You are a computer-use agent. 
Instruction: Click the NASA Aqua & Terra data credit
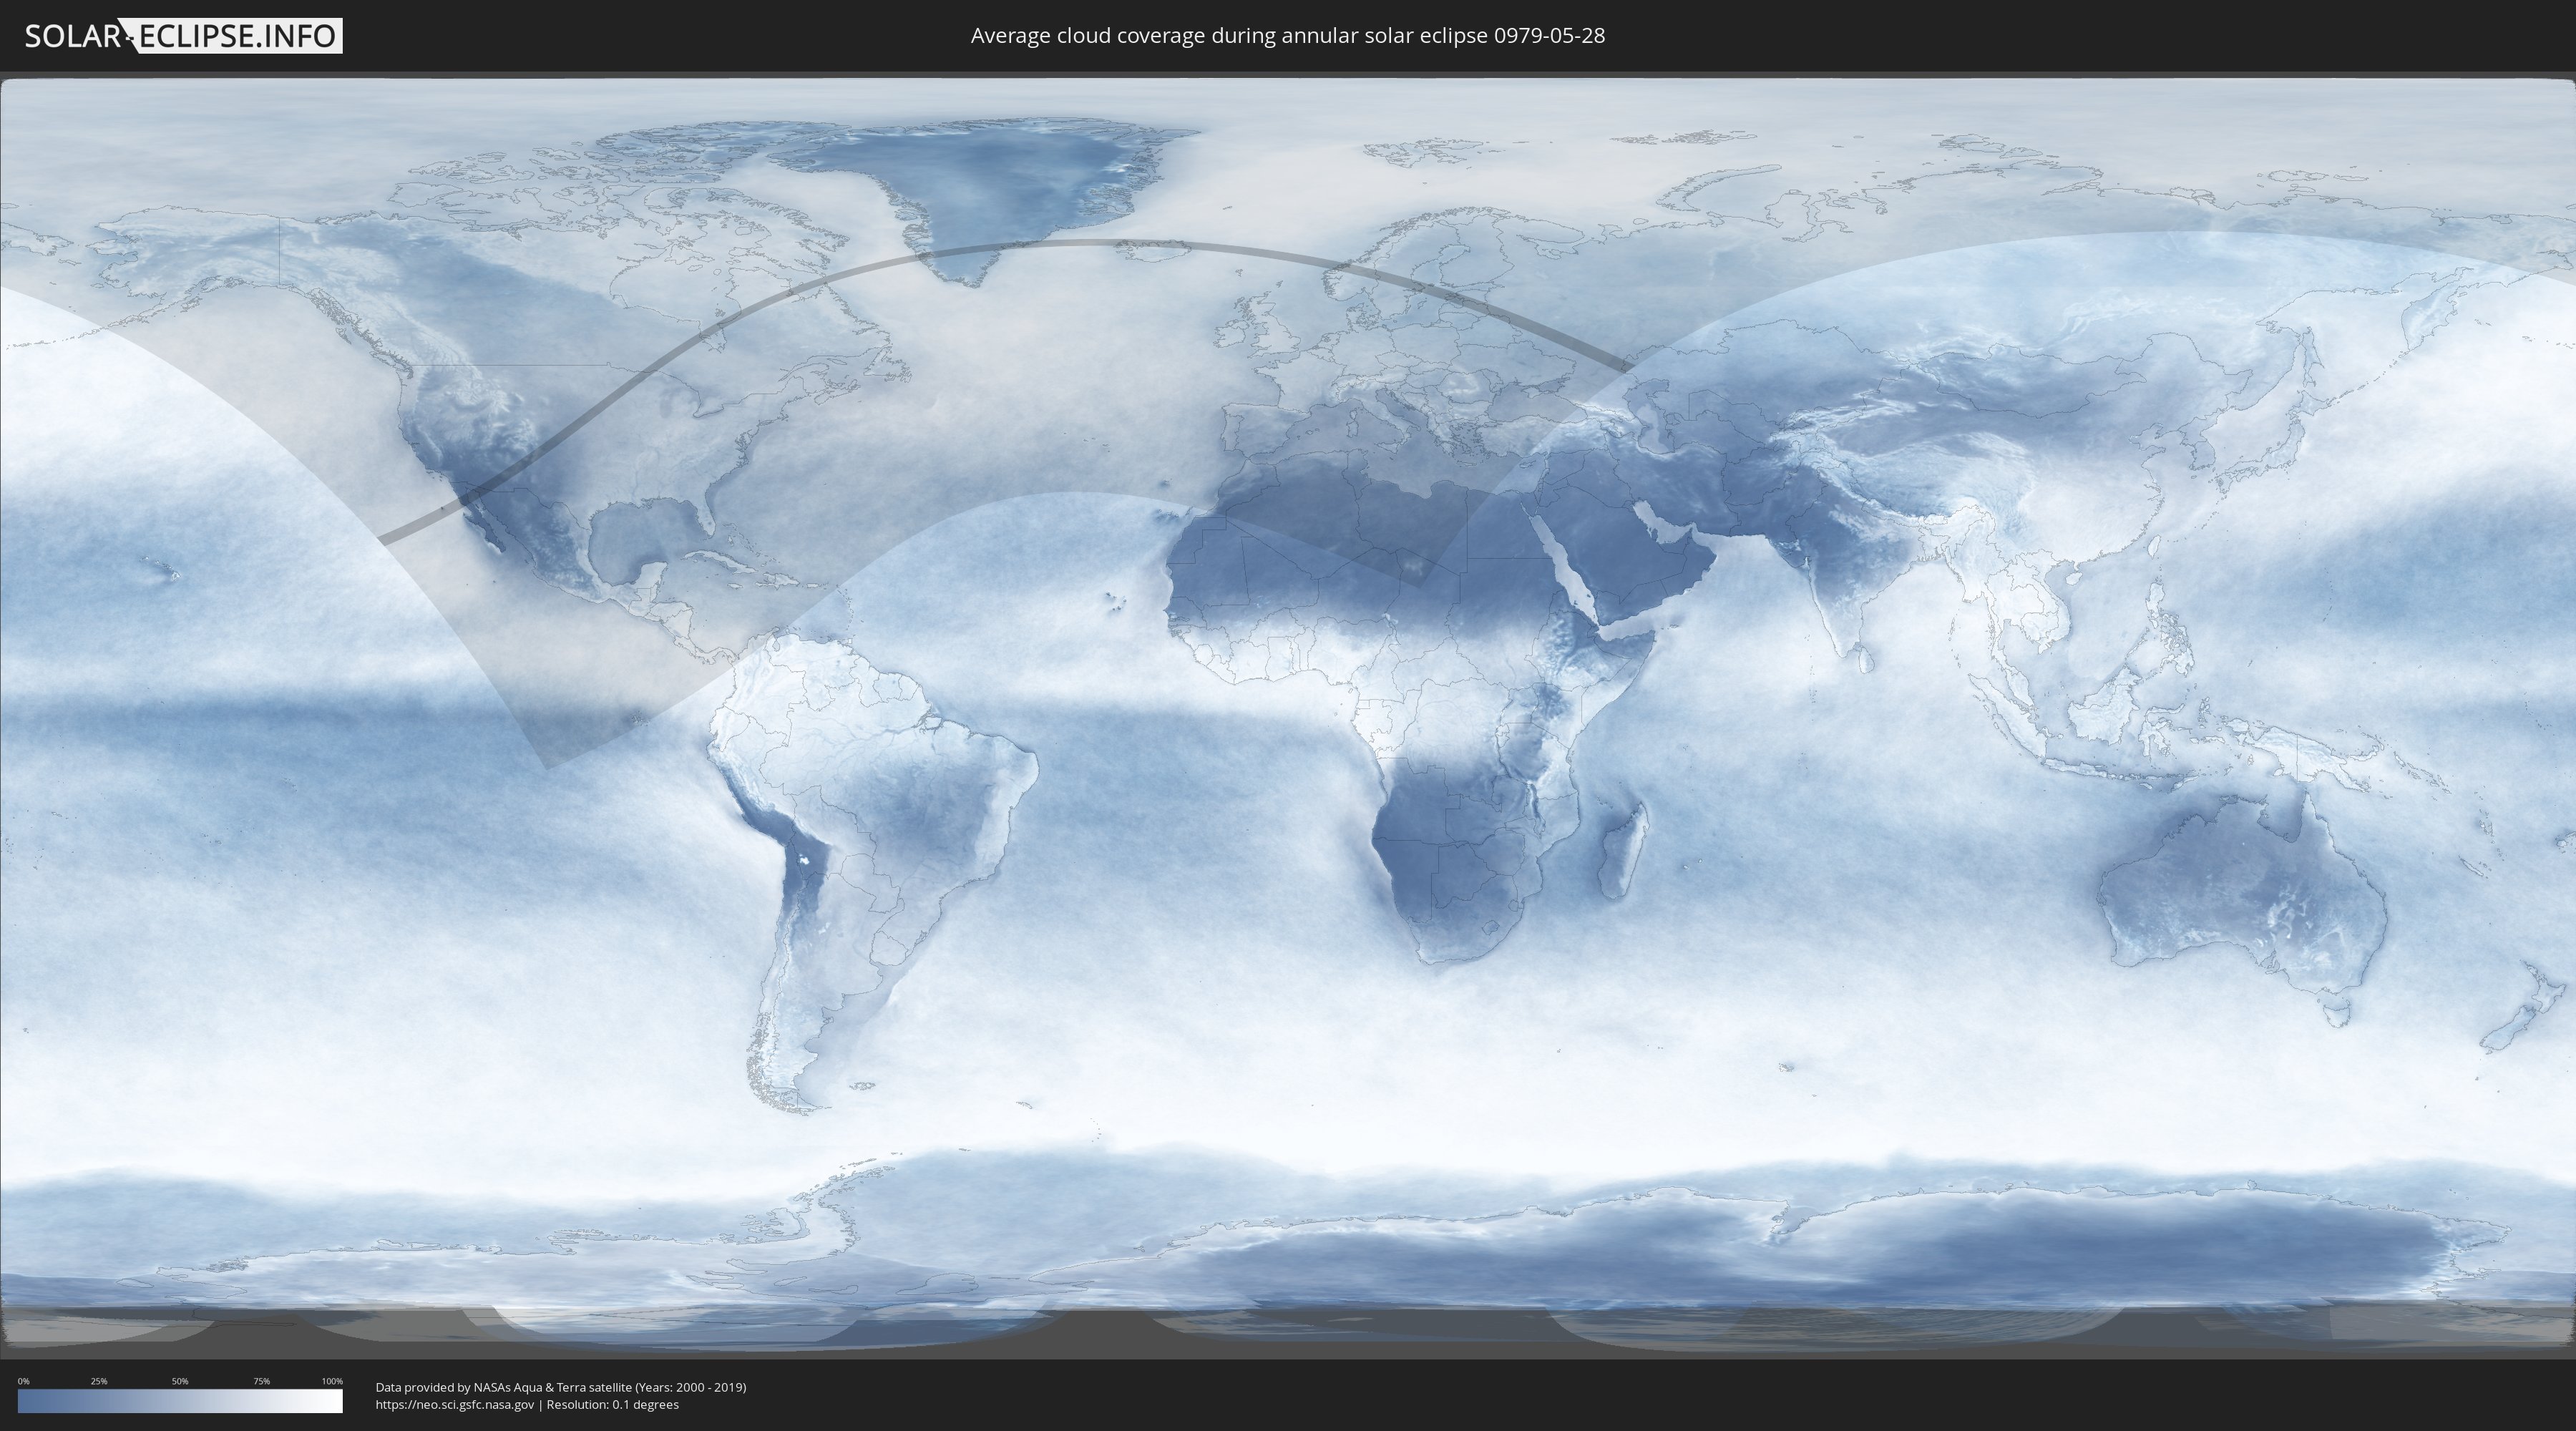[x=561, y=1387]
